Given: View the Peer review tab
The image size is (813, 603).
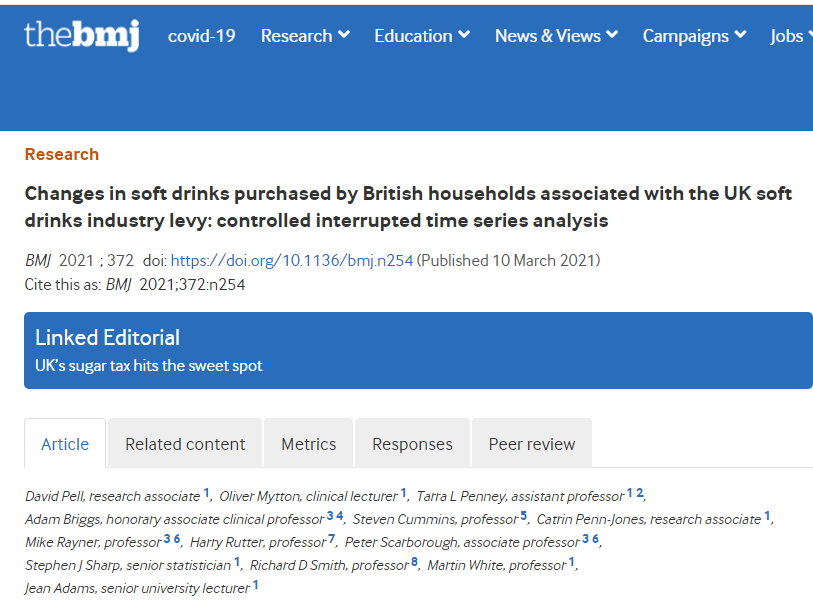Looking at the screenshot, I should coord(531,444).
